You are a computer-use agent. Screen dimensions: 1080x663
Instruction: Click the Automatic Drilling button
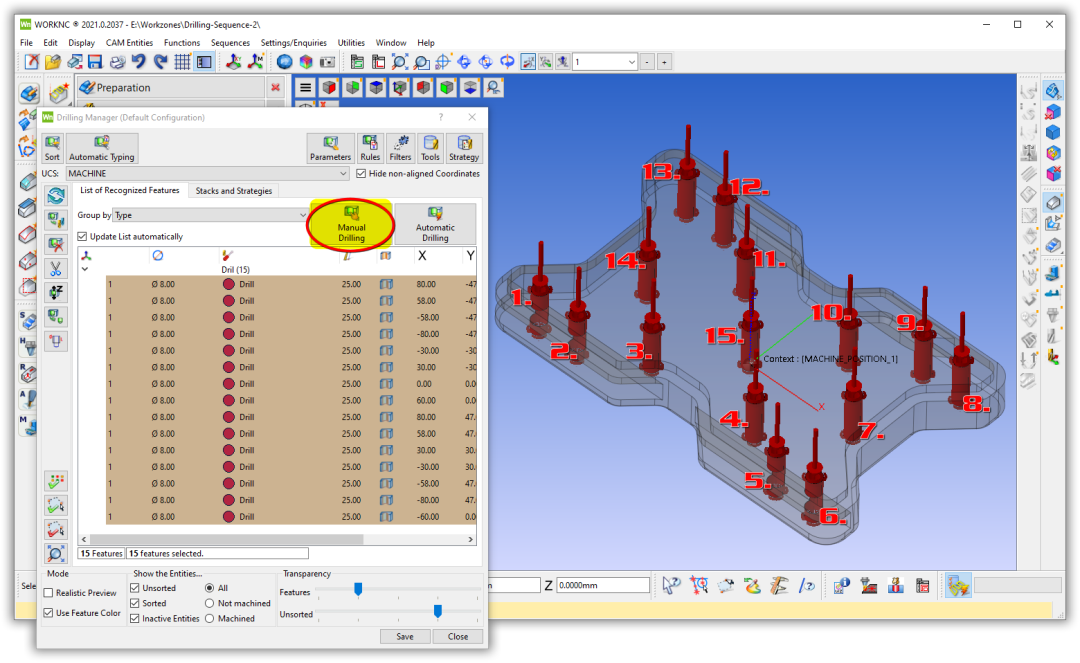coord(435,223)
